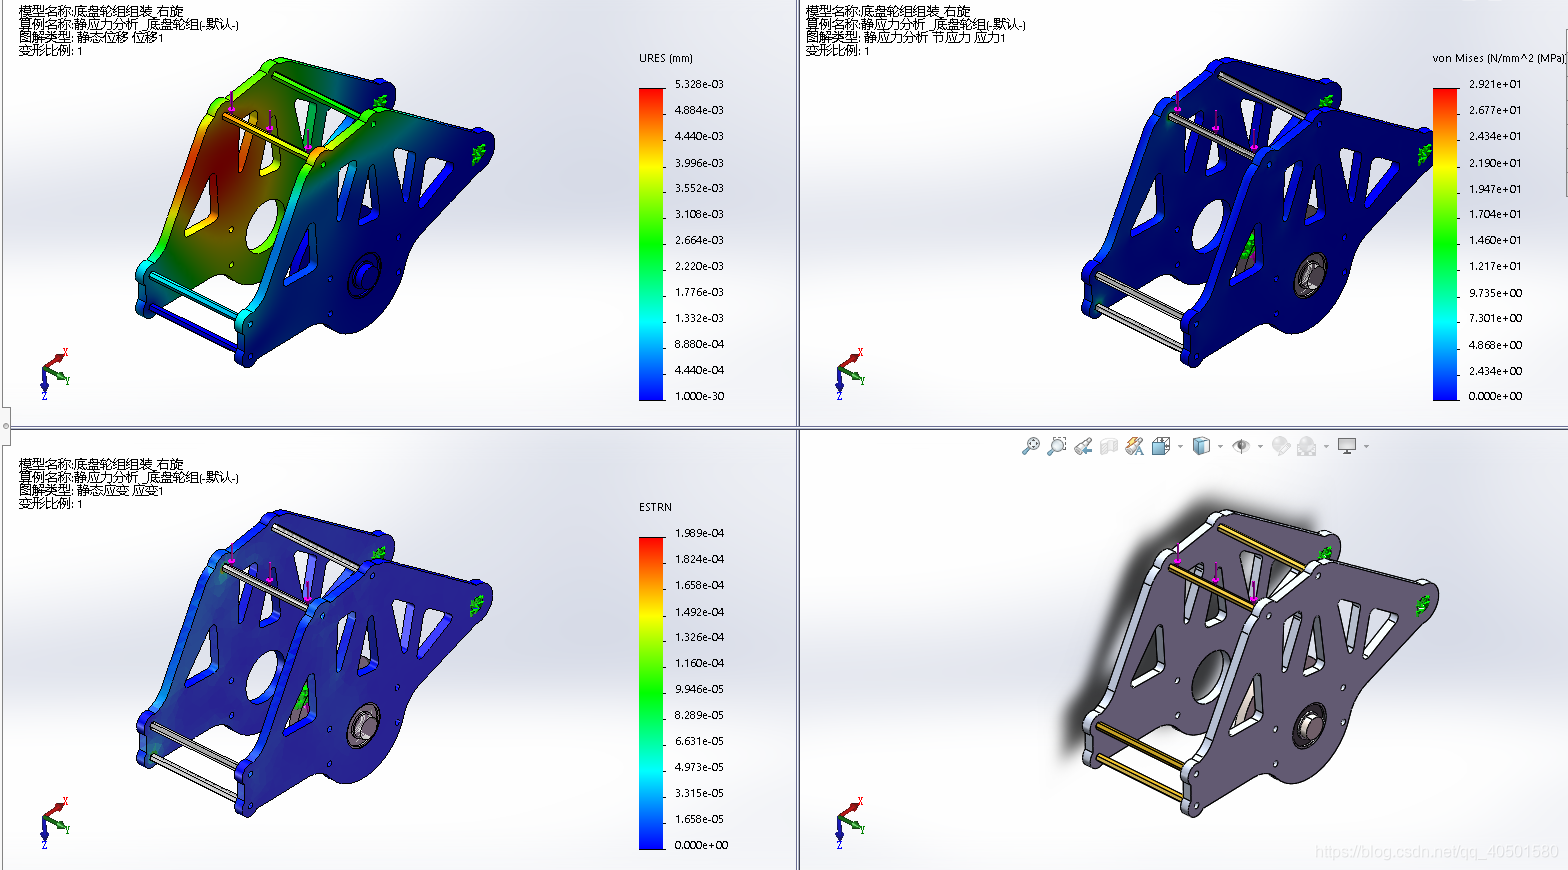1568x870 pixels.
Task: Click stress legend value "1.460e+01"
Action: tap(1495, 240)
